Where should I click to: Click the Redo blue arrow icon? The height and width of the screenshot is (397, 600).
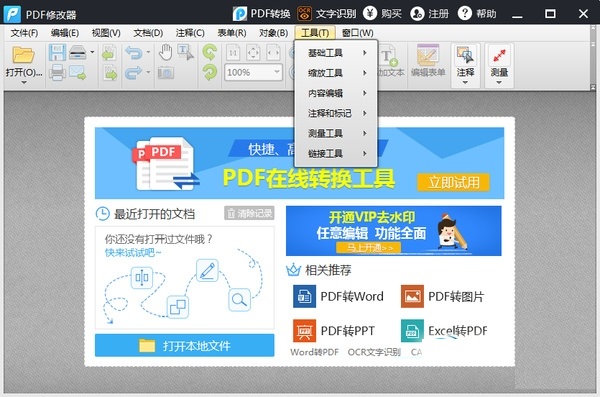[x=133, y=72]
